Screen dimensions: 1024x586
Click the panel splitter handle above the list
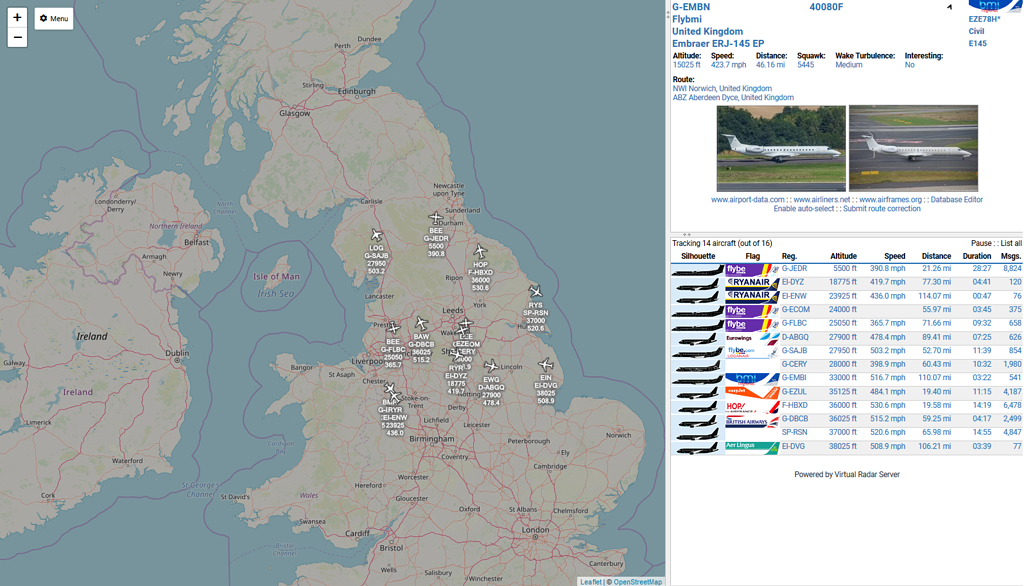686,234
